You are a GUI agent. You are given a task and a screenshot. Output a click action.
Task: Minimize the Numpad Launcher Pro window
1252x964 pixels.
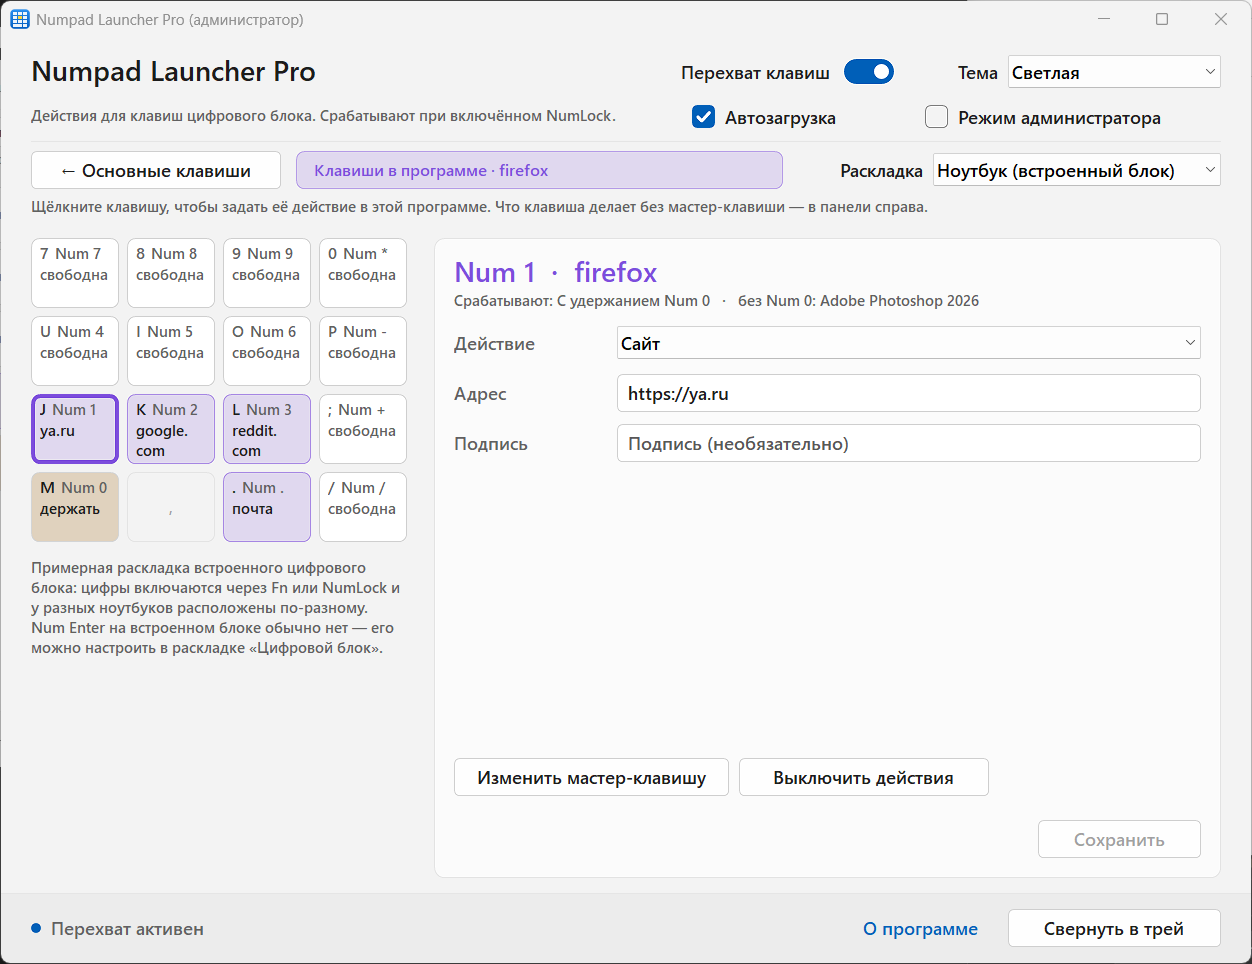(1104, 19)
